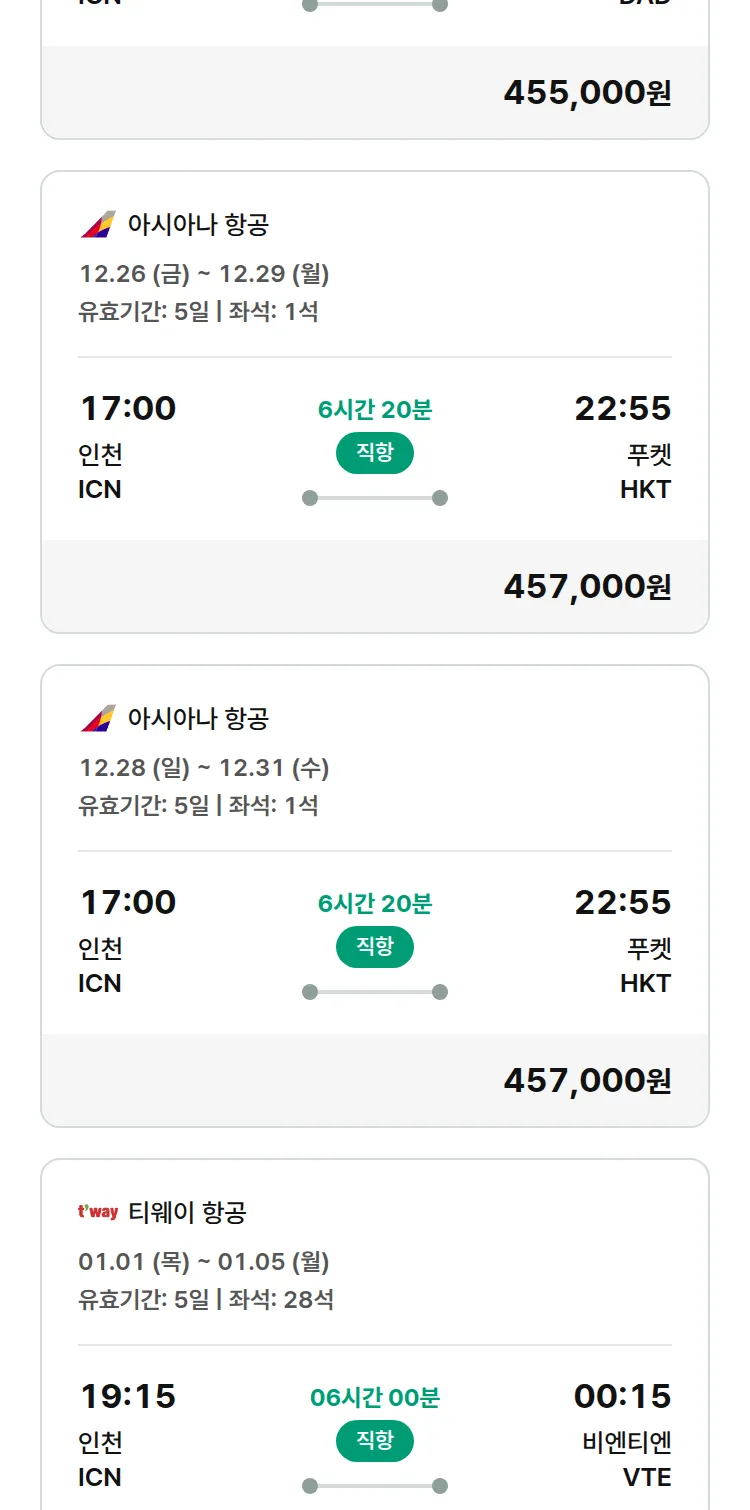Tap 직항 badge on the 12.26 Asiana flight

pyautogui.click(x=375, y=453)
